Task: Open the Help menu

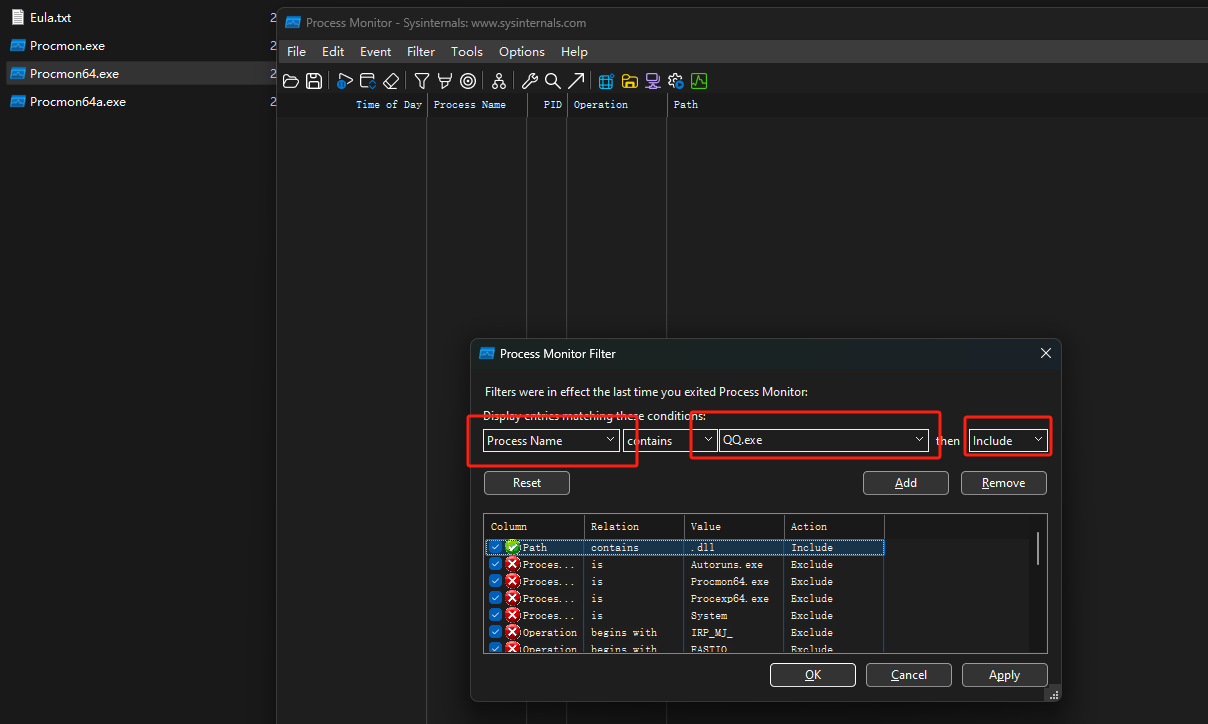Action: 574,51
